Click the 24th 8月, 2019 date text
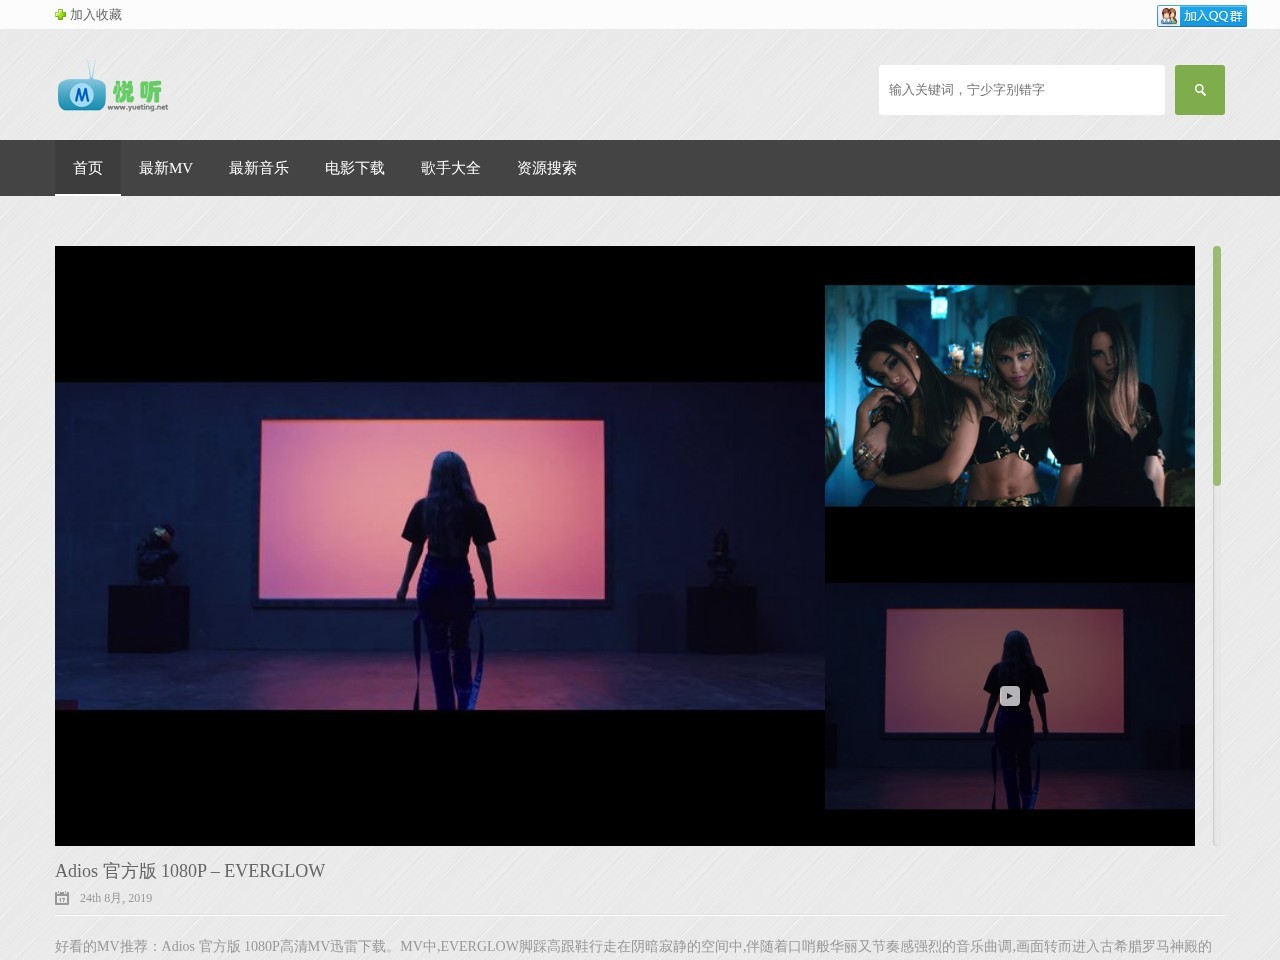1280x960 pixels. 116,898
